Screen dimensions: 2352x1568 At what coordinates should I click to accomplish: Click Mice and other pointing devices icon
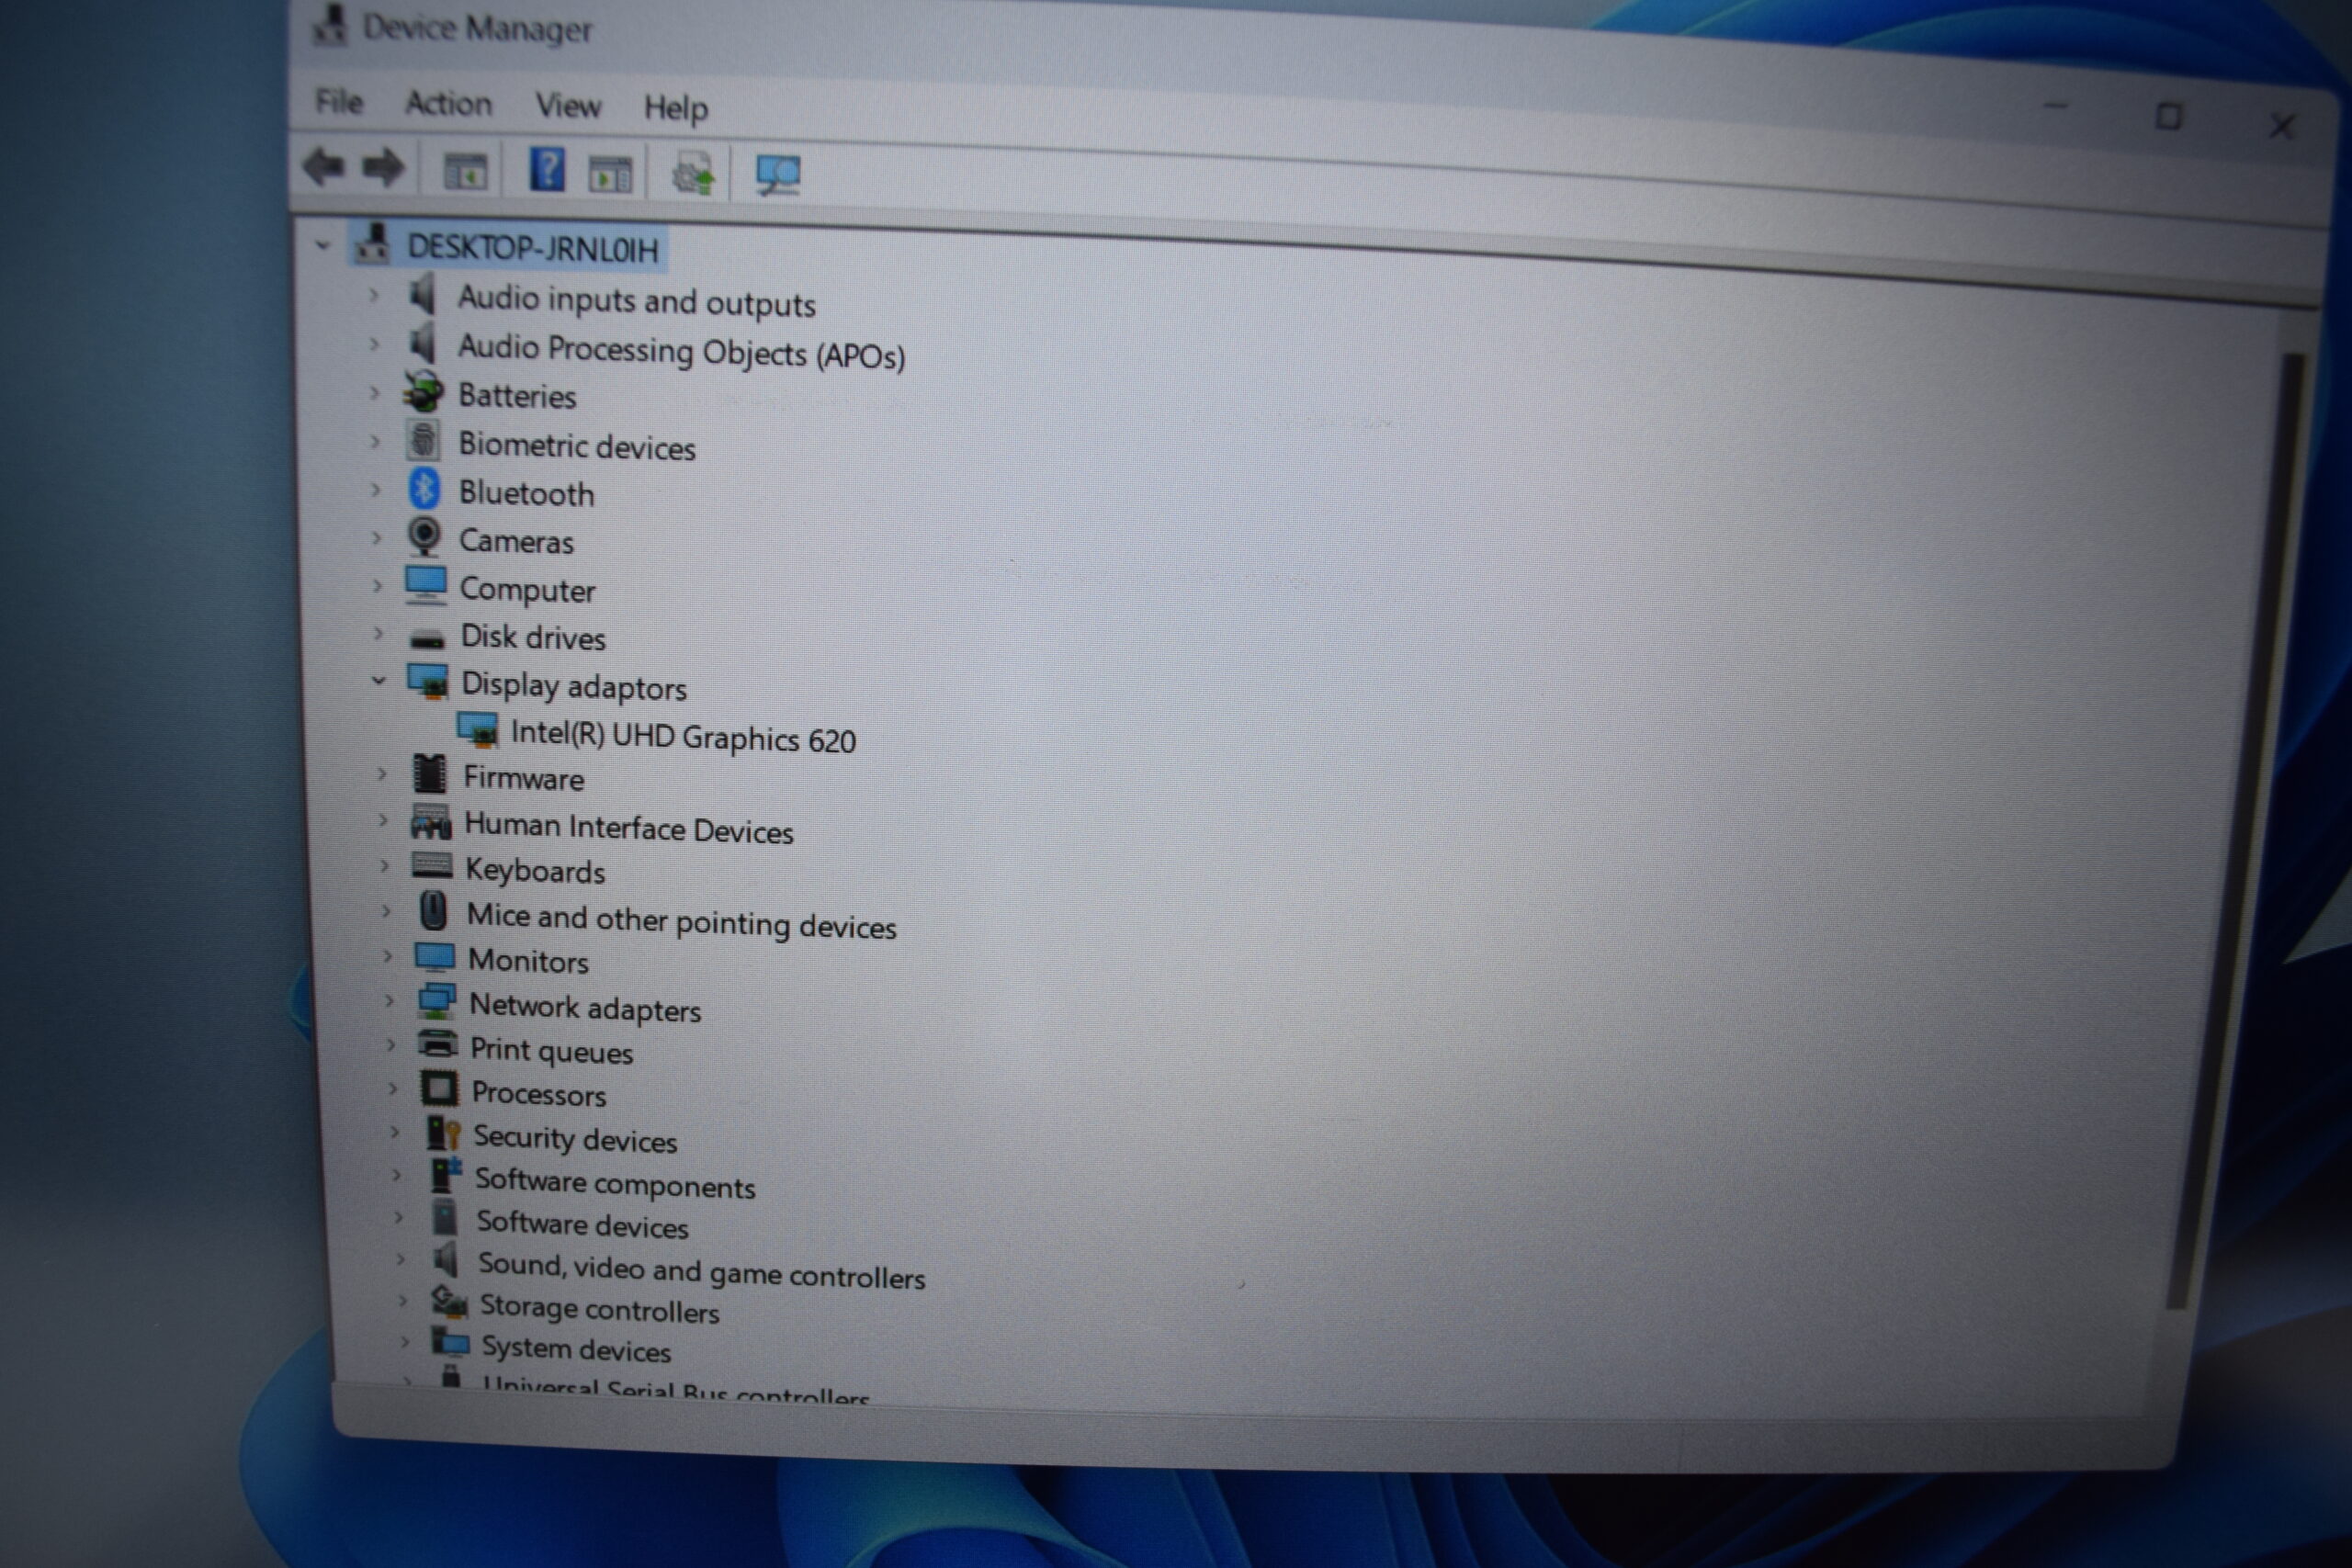(433, 911)
